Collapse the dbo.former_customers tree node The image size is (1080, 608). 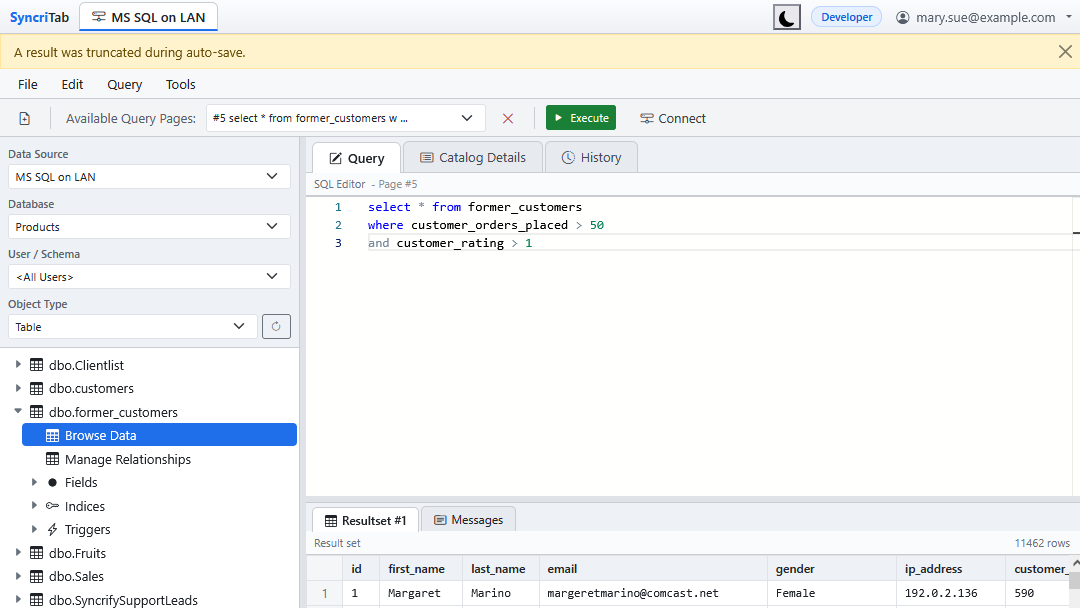tap(18, 411)
